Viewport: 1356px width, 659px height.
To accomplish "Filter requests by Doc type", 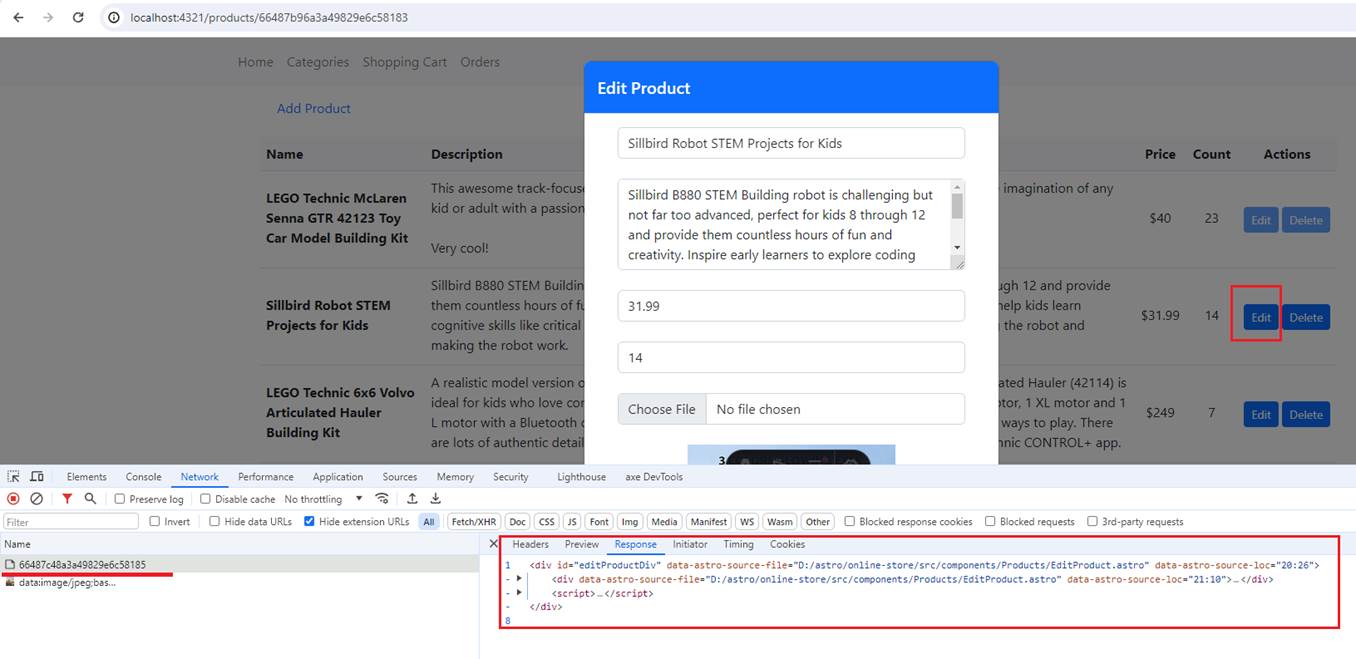I will (517, 521).
